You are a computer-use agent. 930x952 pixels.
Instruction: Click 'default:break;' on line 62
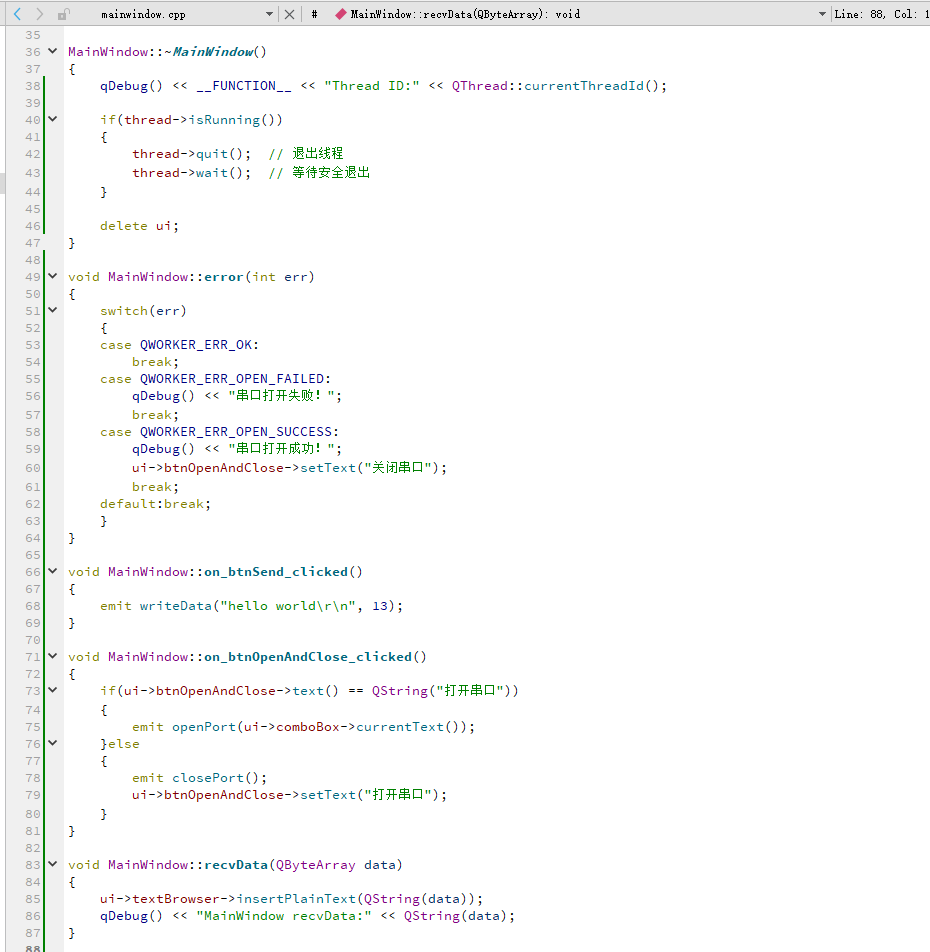pyautogui.click(x=155, y=504)
